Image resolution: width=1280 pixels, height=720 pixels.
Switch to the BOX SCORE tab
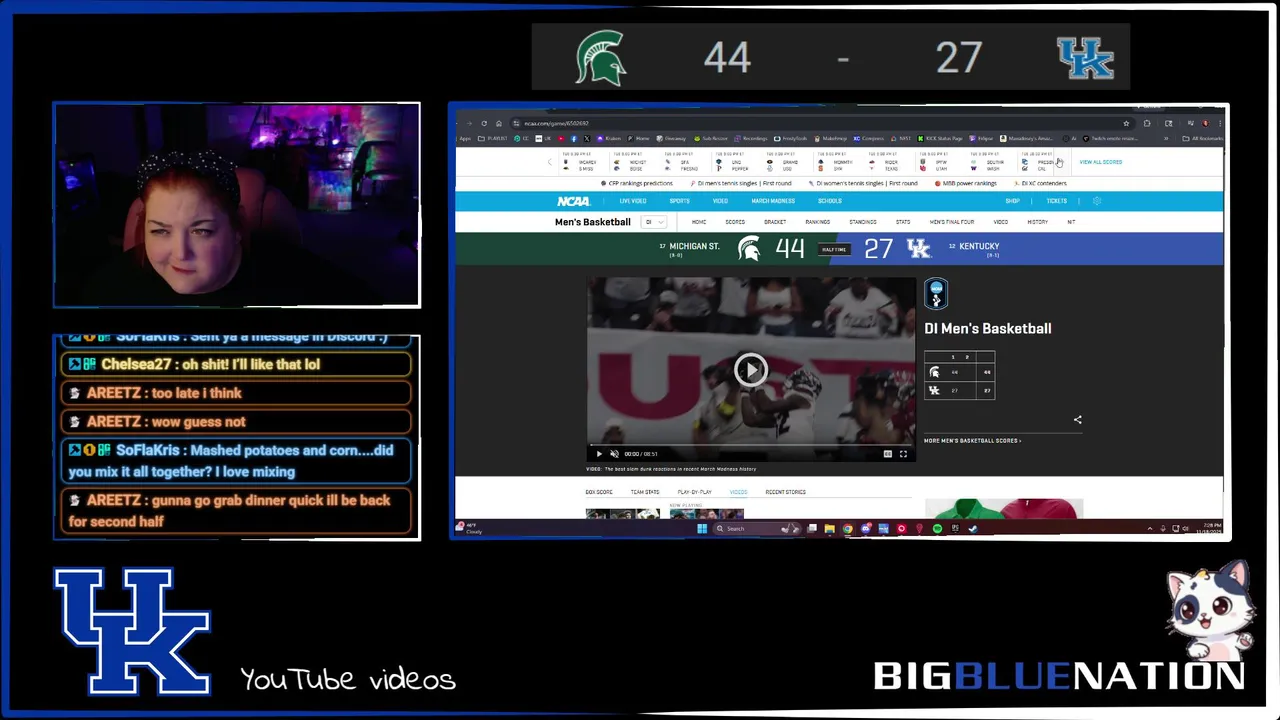click(x=599, y=492)
